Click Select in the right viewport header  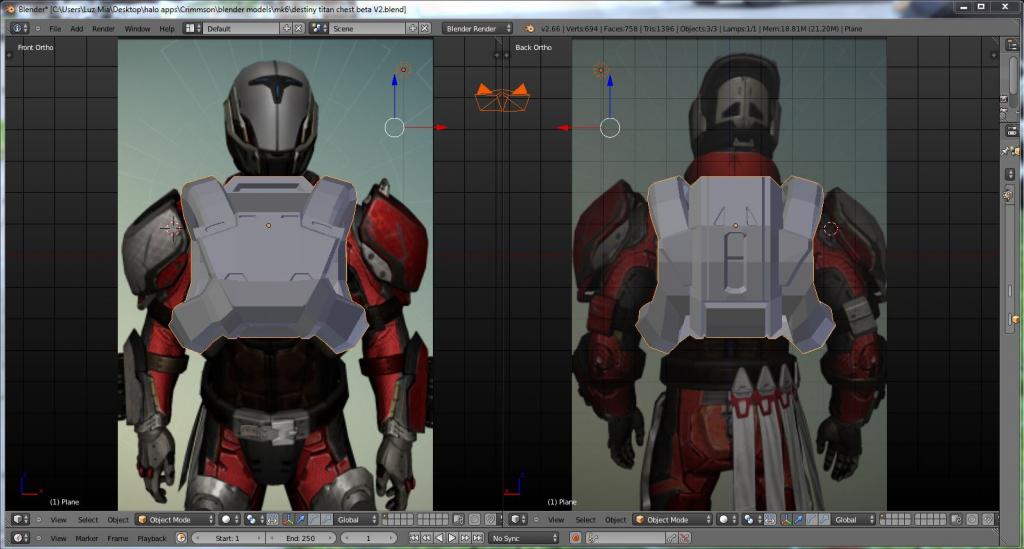[x=586, y=520]
